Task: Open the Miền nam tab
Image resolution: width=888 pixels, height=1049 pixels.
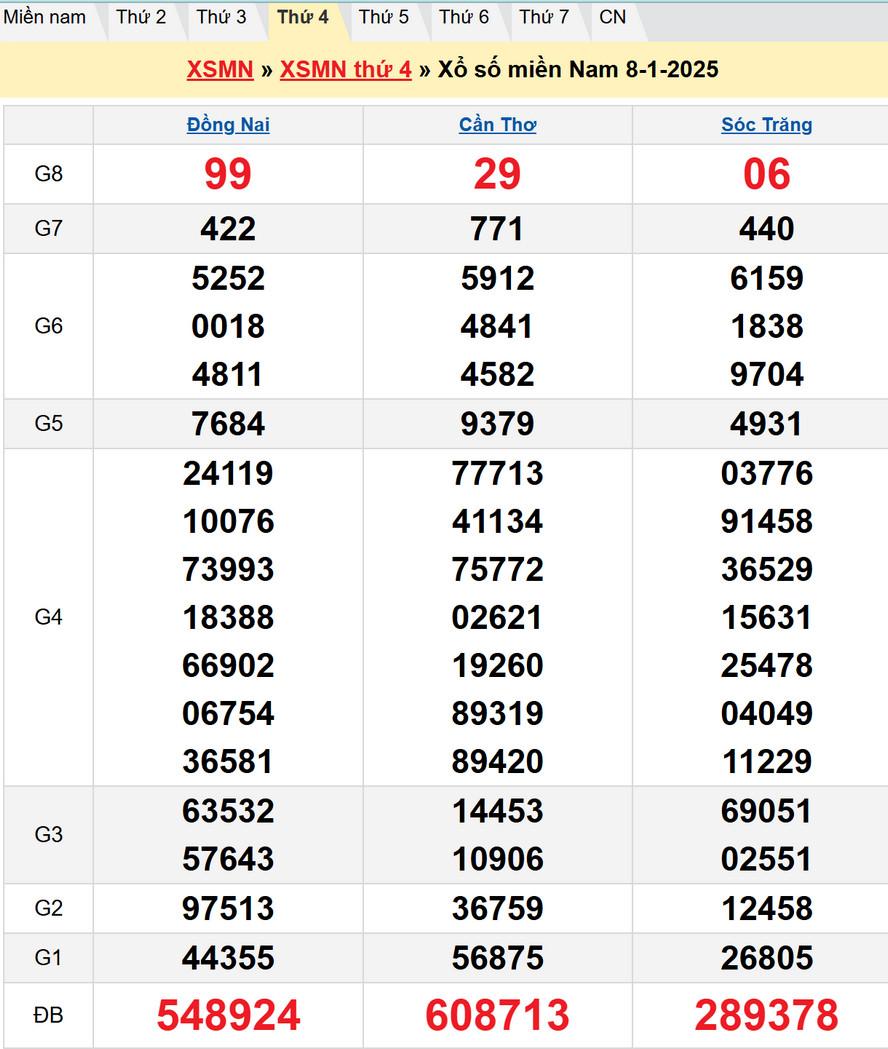Action: (45, 17)
